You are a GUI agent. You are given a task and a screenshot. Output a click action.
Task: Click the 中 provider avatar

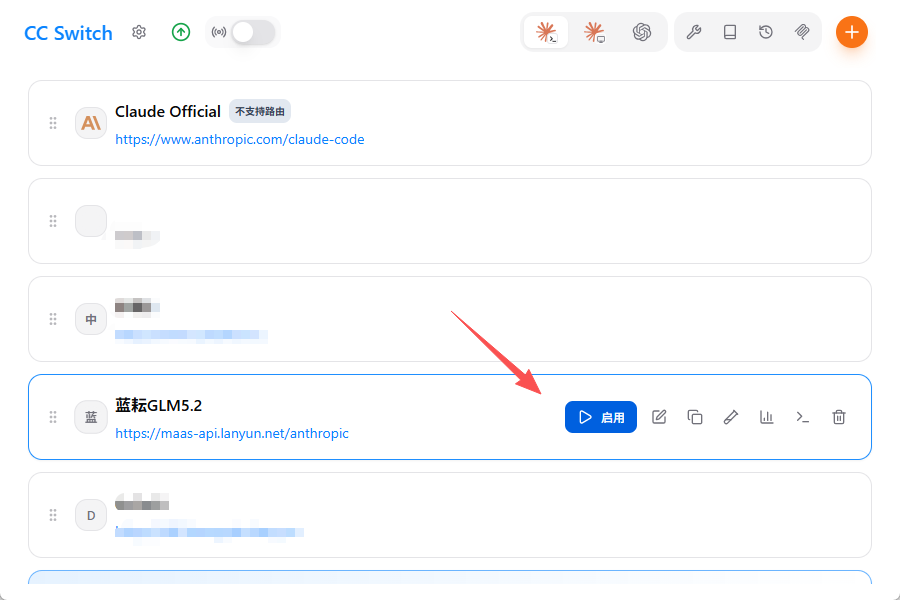pyautogui.click(x=91, y=319)
